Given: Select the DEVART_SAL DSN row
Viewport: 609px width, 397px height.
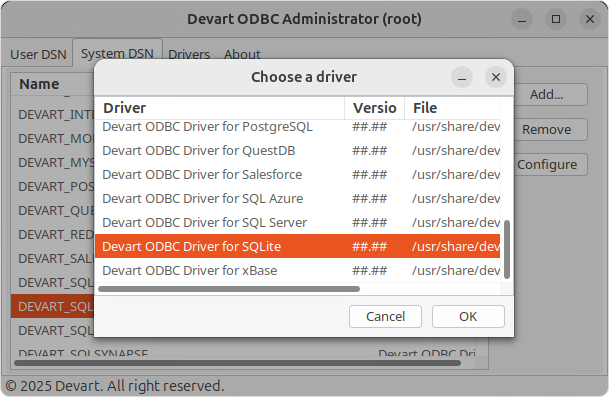Looking at the screenshot, I should pyautogui.click(x=53, y=258).
